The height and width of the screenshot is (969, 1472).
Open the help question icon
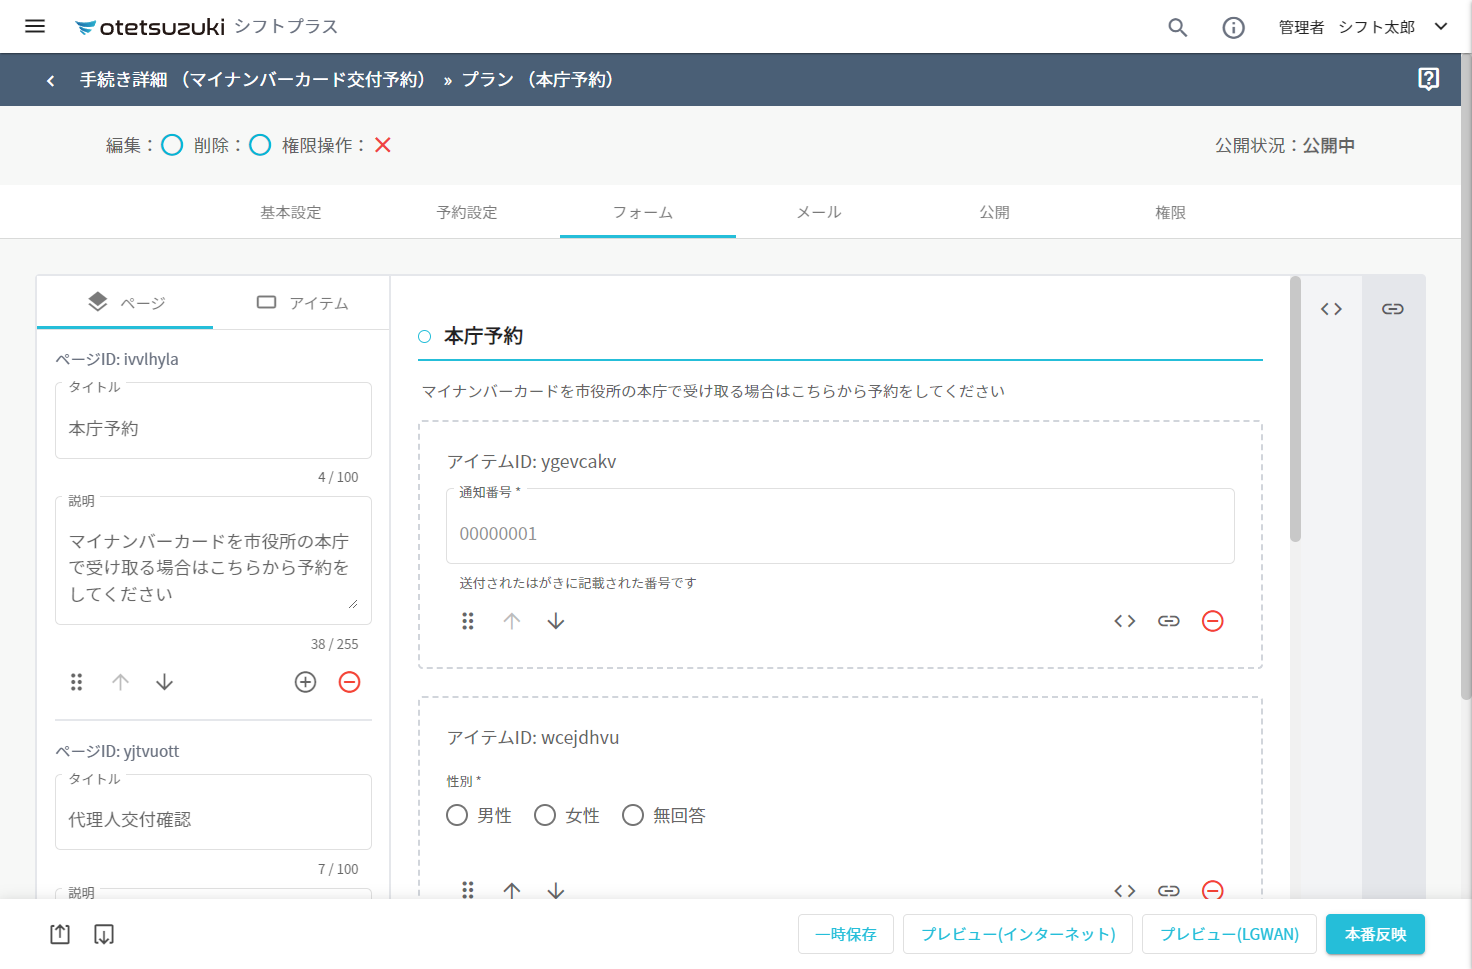[x=1429, y=79]
